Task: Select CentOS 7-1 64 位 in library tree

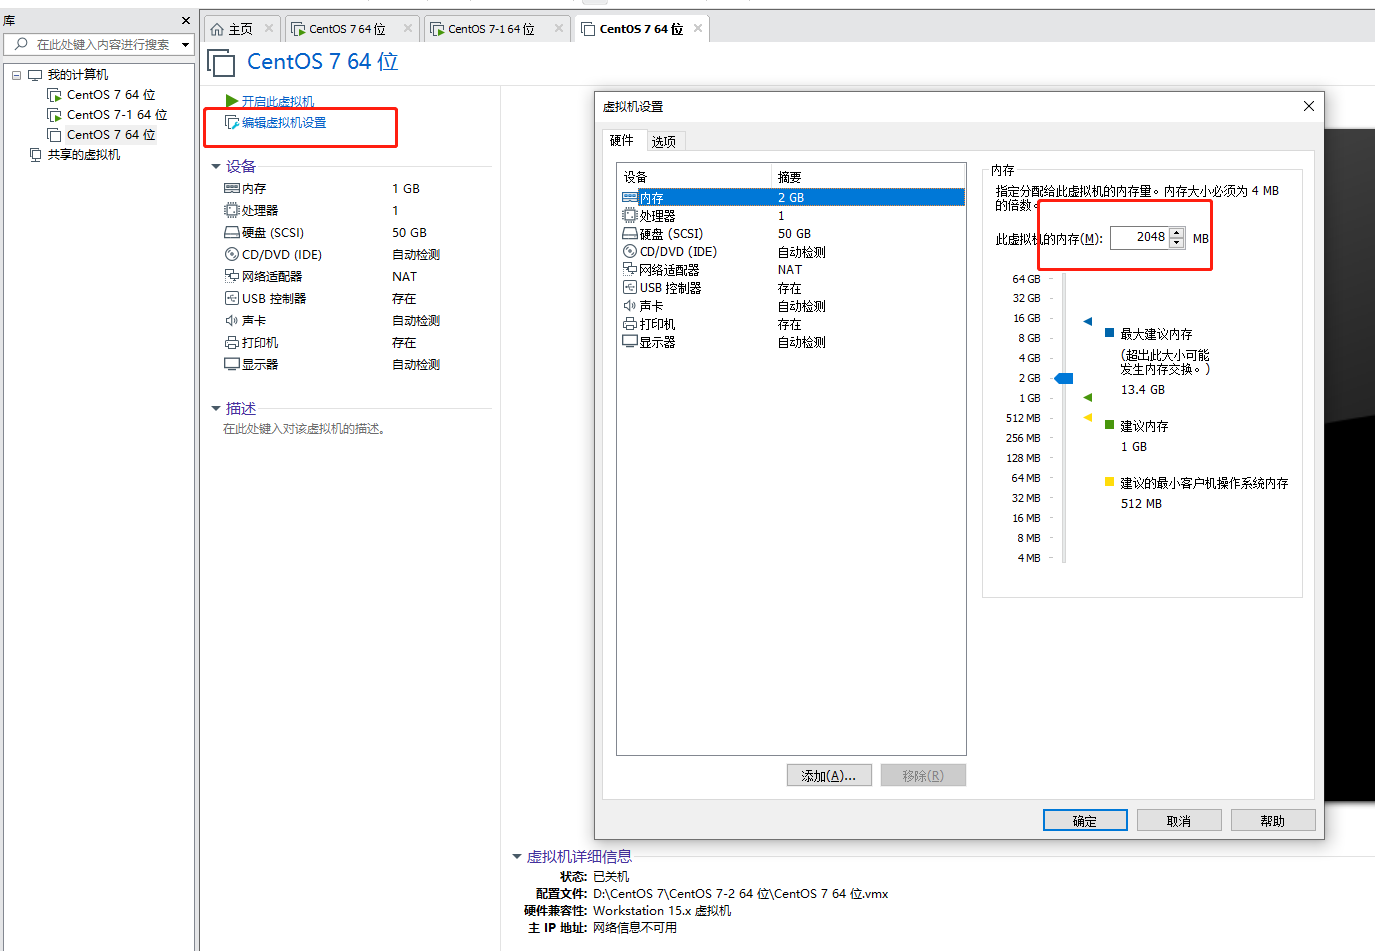Action: click(117, 115)
